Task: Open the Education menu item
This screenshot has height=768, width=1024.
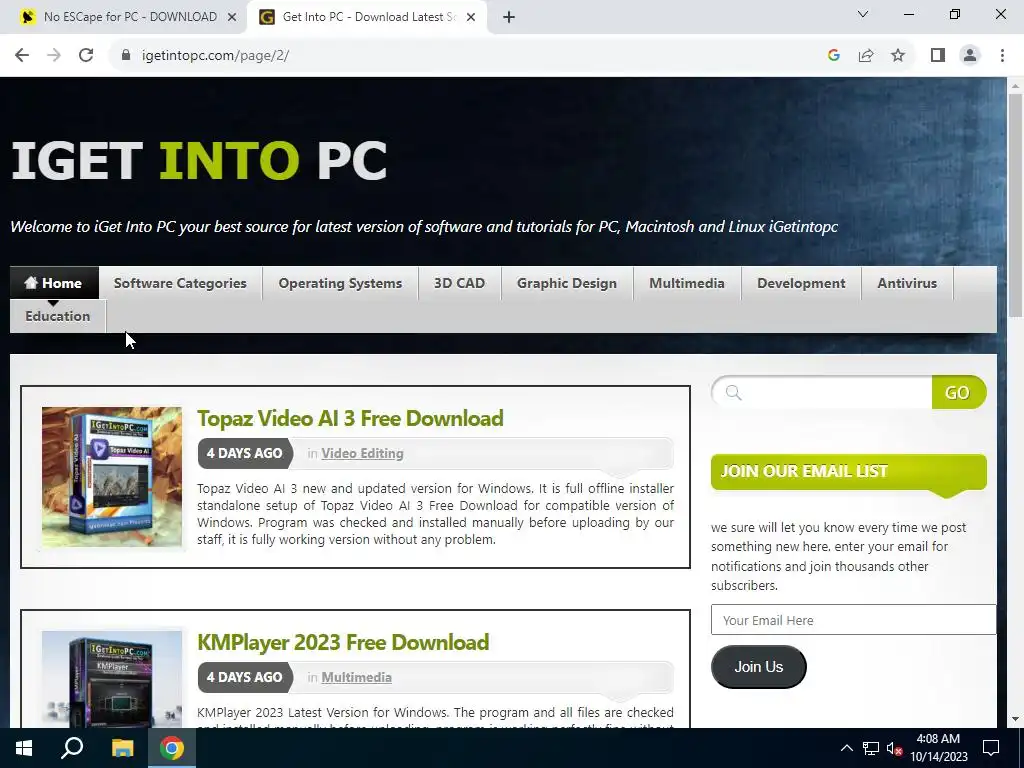Action: pos(57,316)
